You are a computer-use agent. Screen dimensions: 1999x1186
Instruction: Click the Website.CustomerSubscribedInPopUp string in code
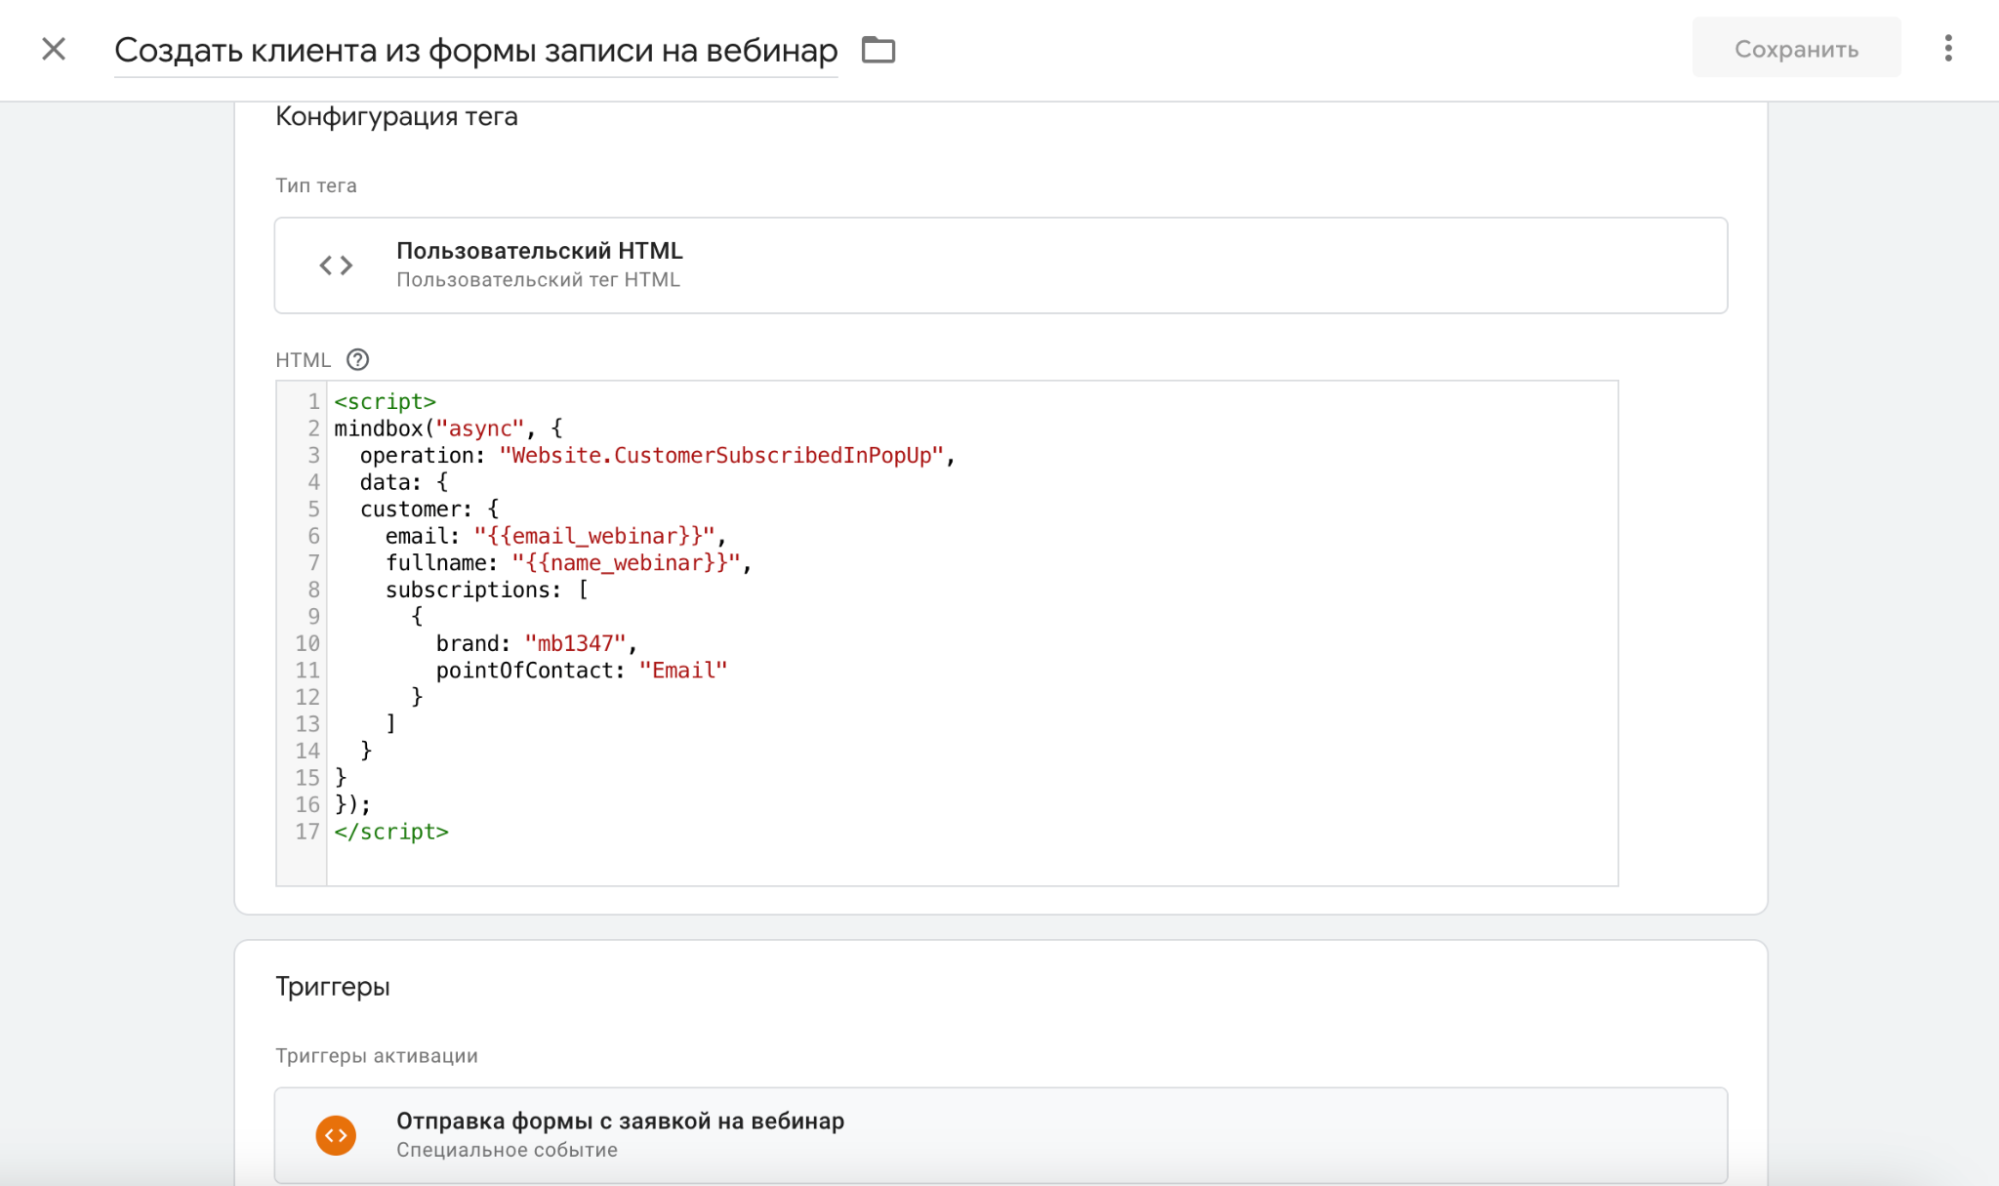click(x=721, y=456)
